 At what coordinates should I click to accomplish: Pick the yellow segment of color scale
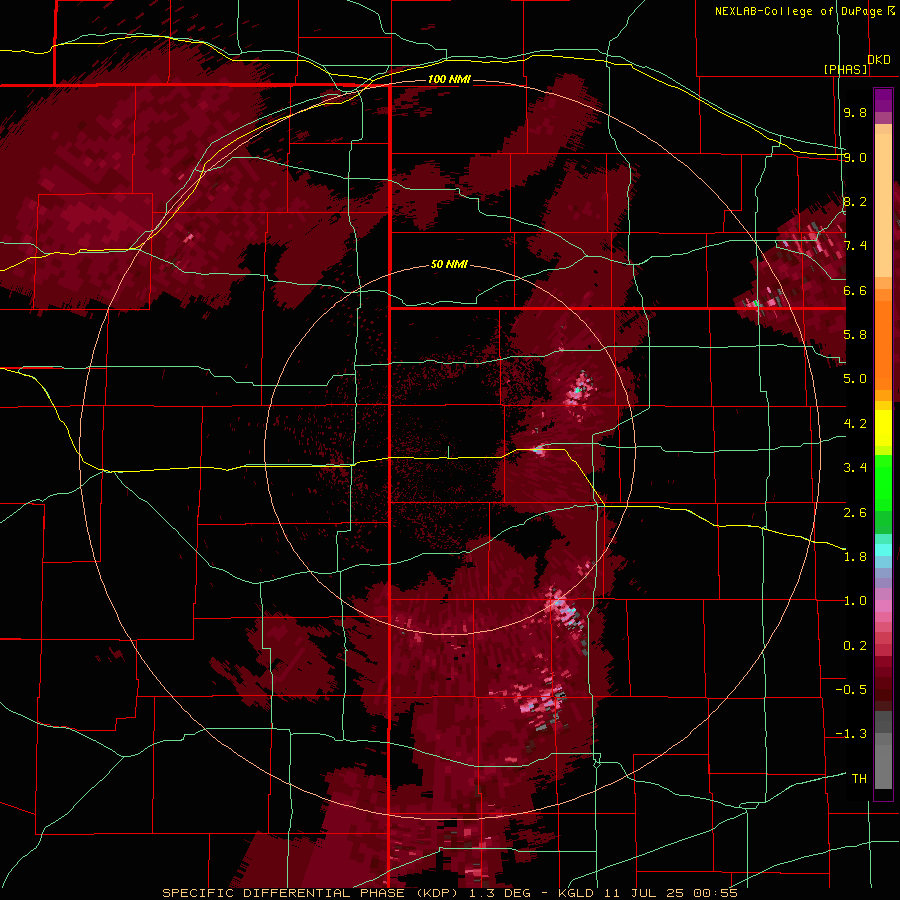883,428
